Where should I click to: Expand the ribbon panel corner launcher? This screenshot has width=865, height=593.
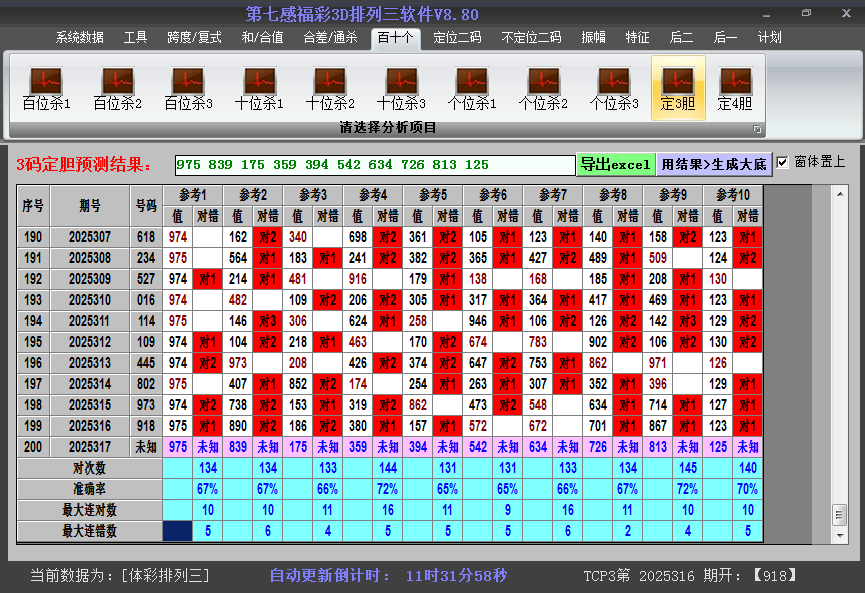click(x=757, y=129)
